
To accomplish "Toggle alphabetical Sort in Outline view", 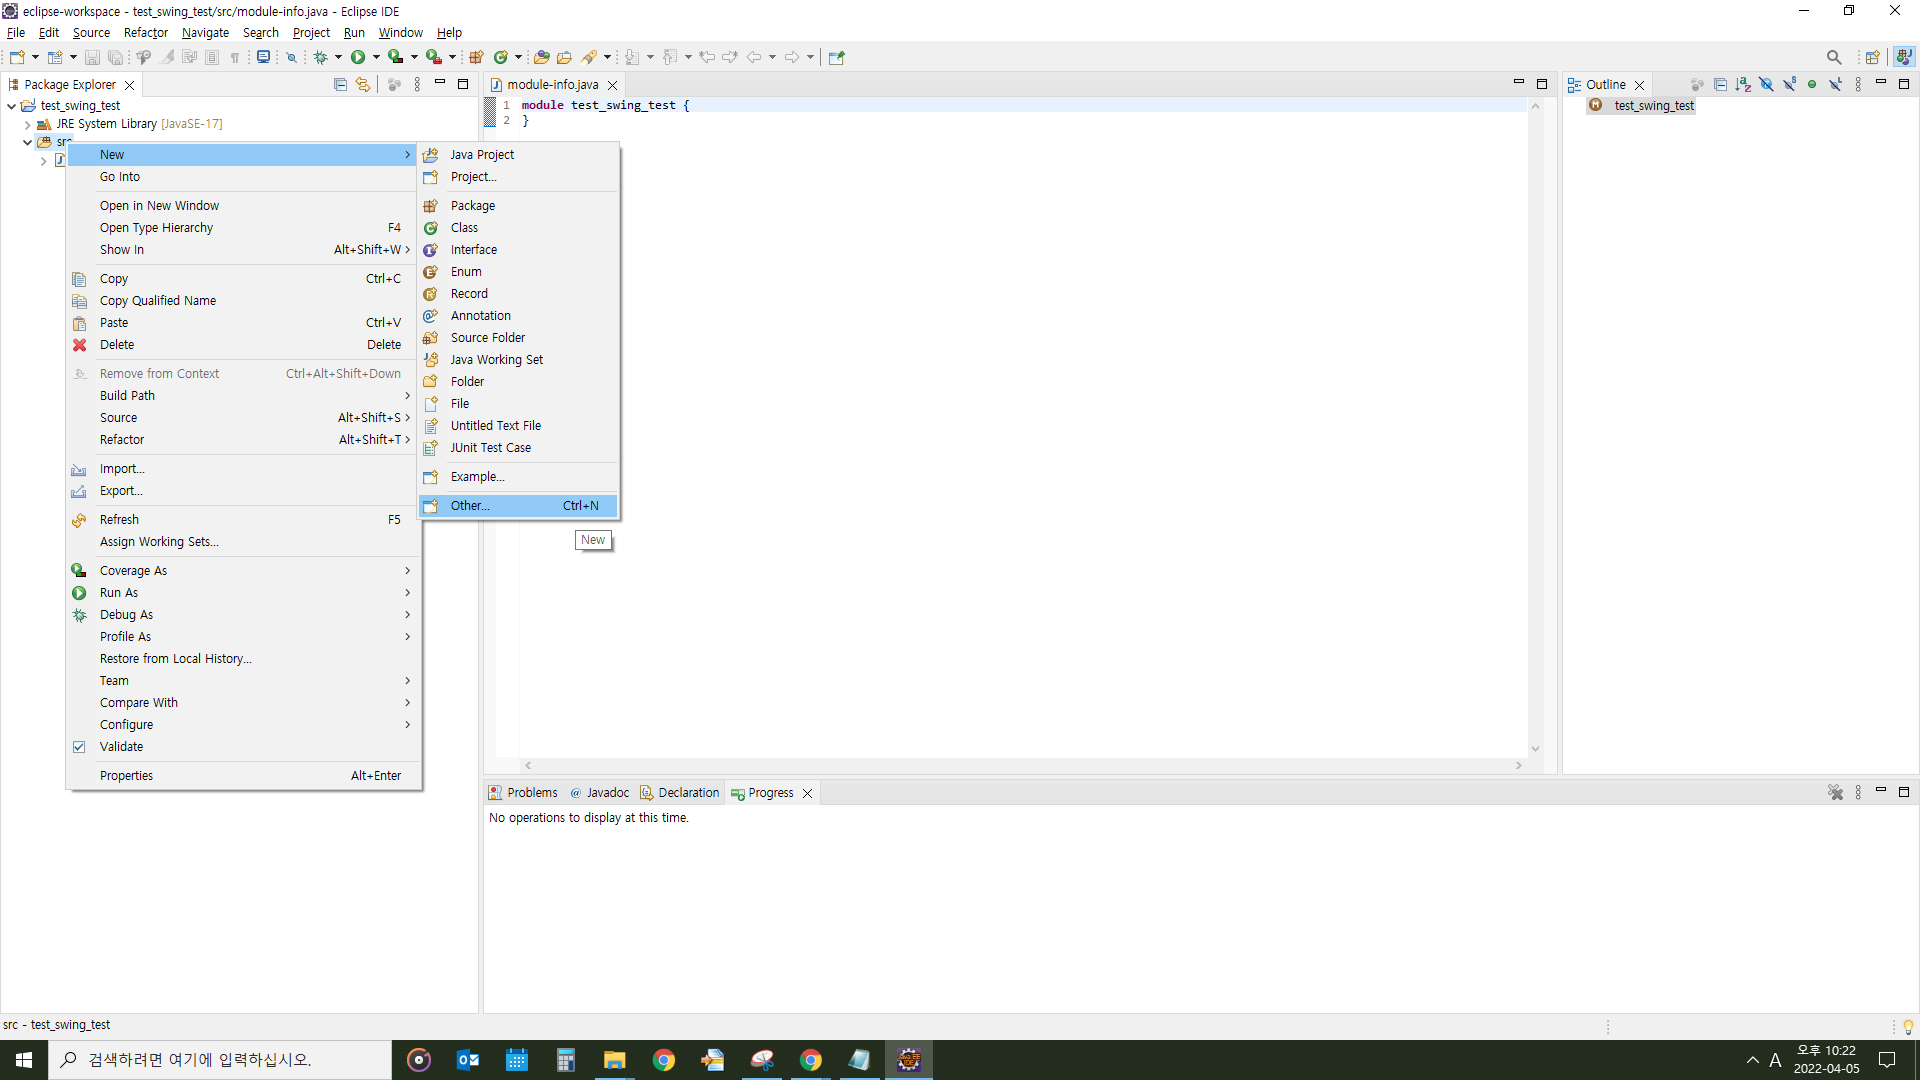I will (1743, 85).
